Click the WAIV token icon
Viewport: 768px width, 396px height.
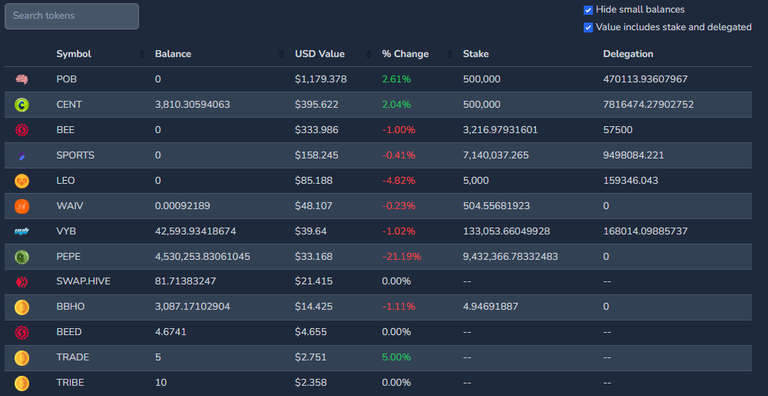tap(22, 206)
